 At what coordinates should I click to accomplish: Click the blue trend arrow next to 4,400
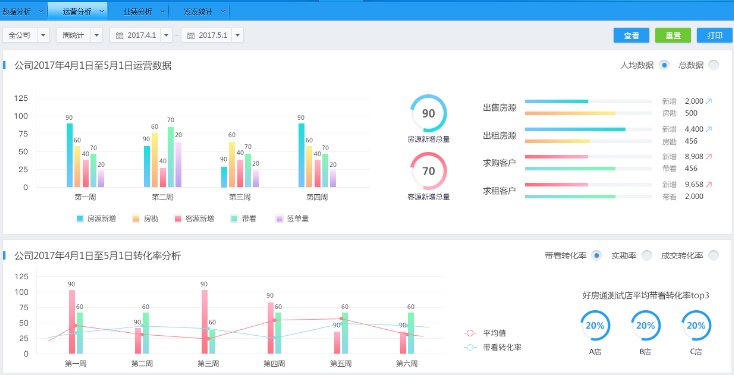(x=709, y=129)
